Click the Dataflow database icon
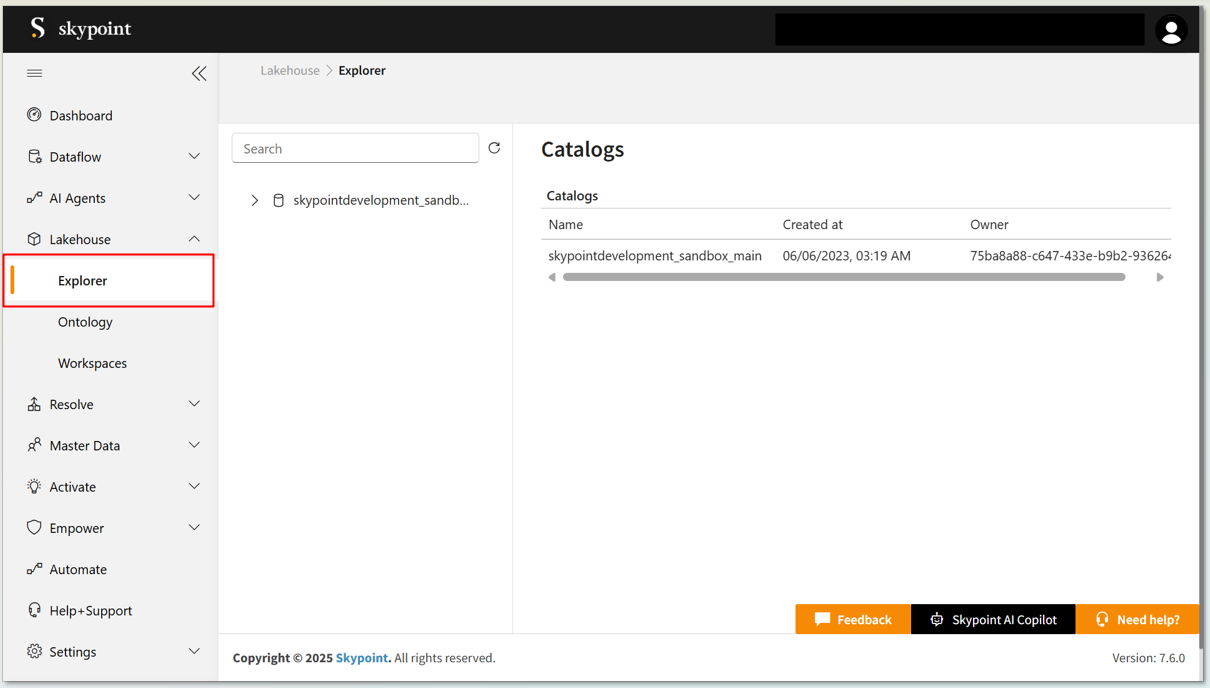 (x=34, y=156)
